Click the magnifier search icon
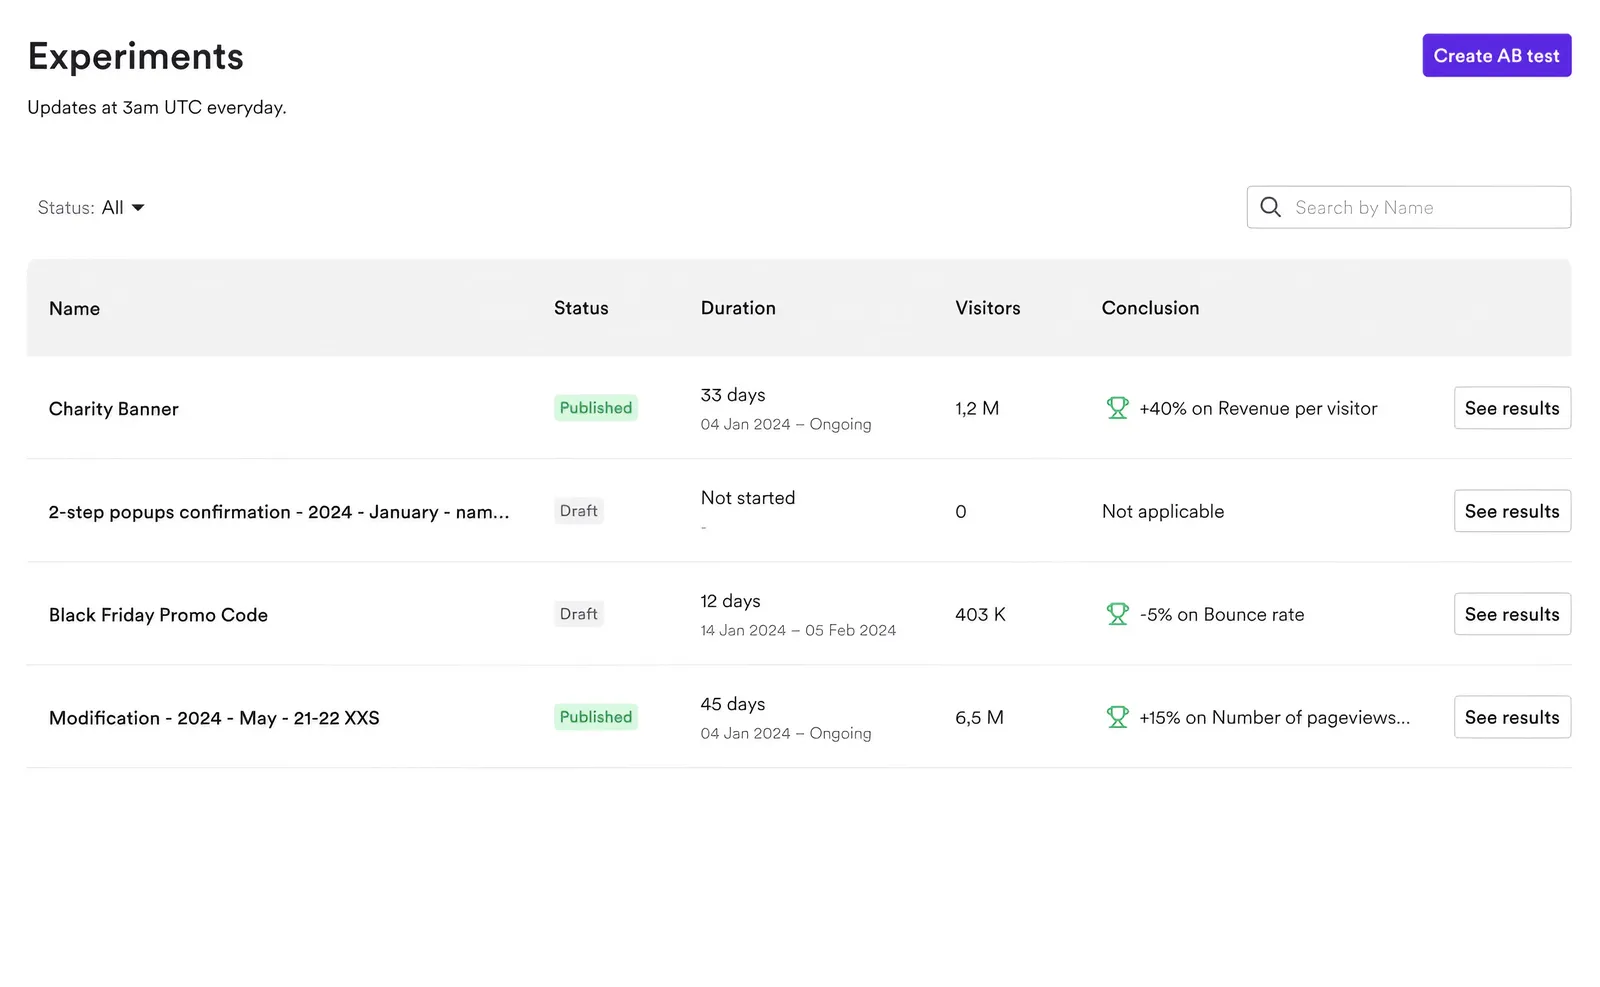Screen dimensions: 1600x987 1270,207
